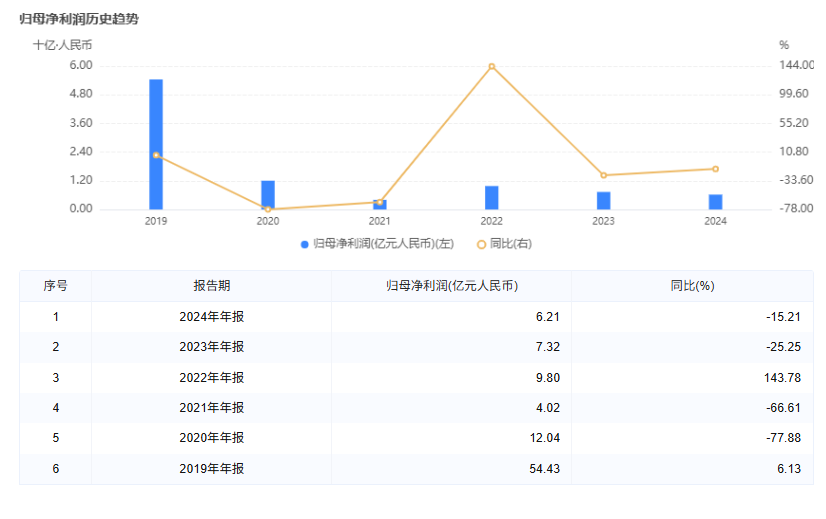The width and height of the screenshot is (826, 519).
Task: Select the 2024年年报 table cell
Action: pyautogui.click(x=212, y=317)
